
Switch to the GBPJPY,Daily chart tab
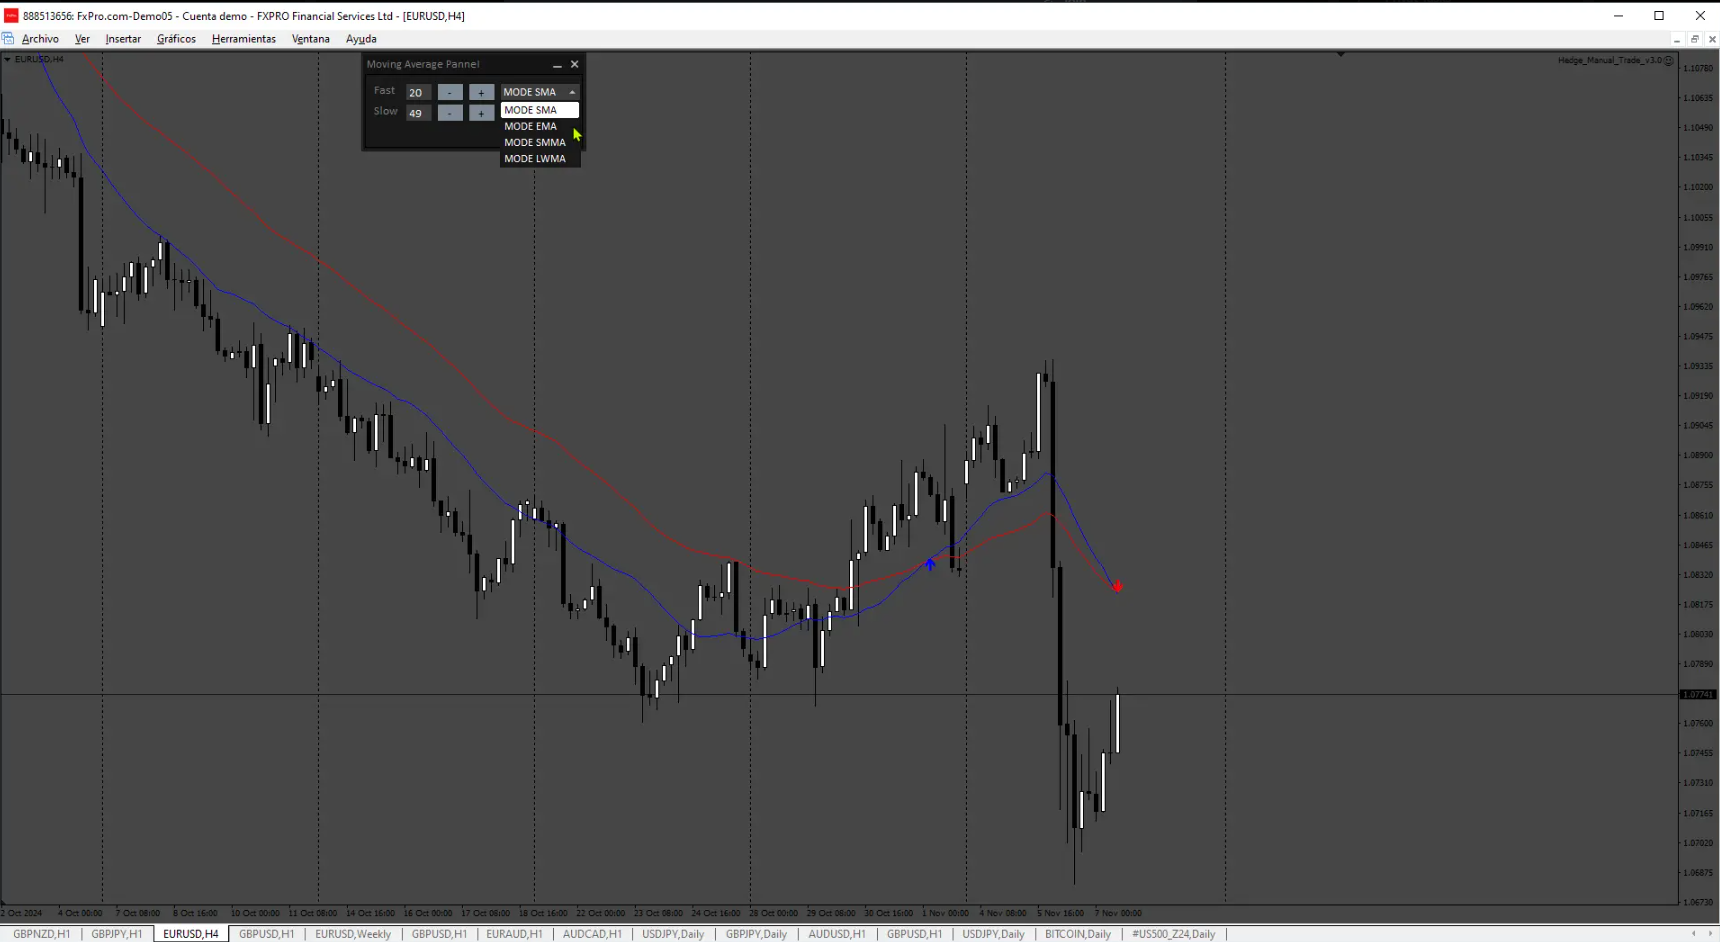coord(756,934)
